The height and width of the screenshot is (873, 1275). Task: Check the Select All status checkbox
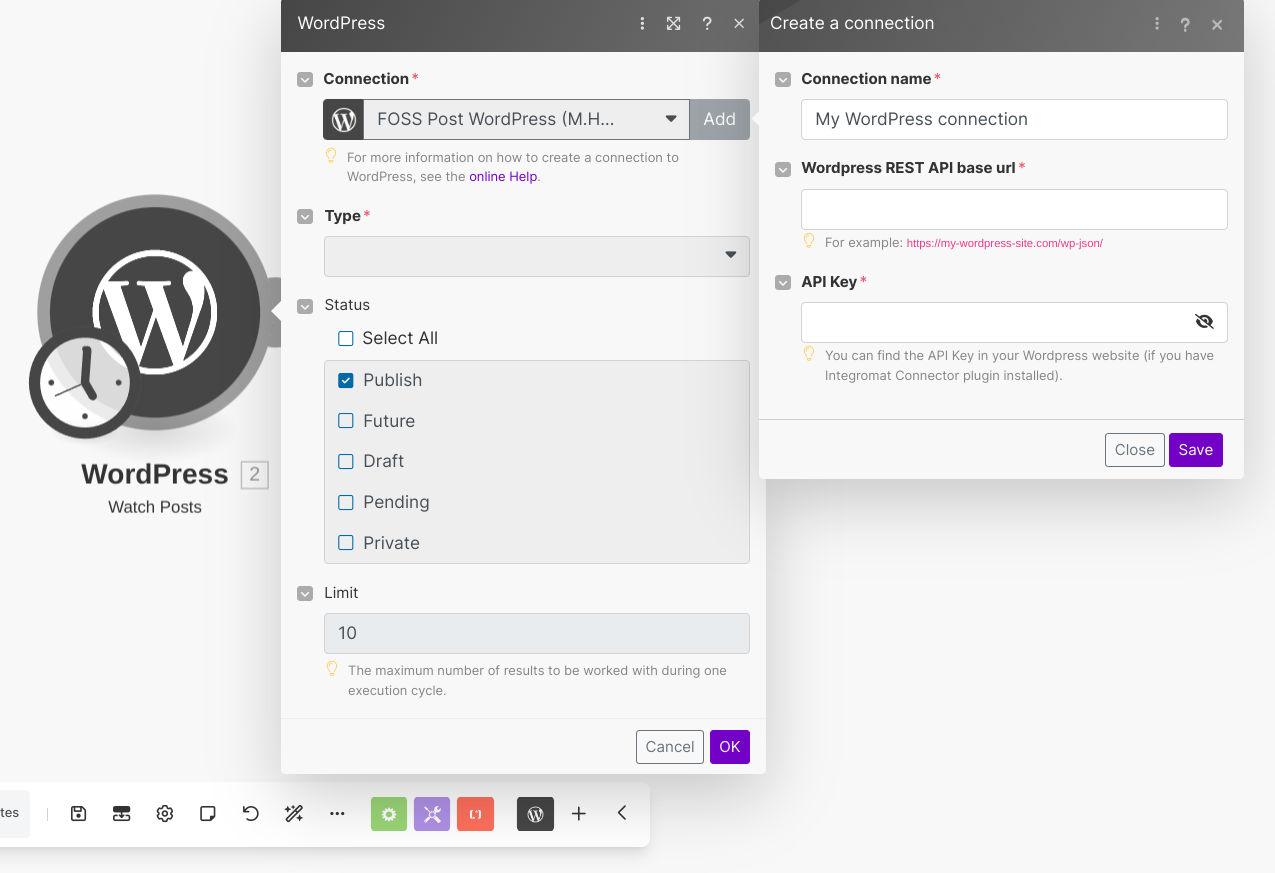346,339
